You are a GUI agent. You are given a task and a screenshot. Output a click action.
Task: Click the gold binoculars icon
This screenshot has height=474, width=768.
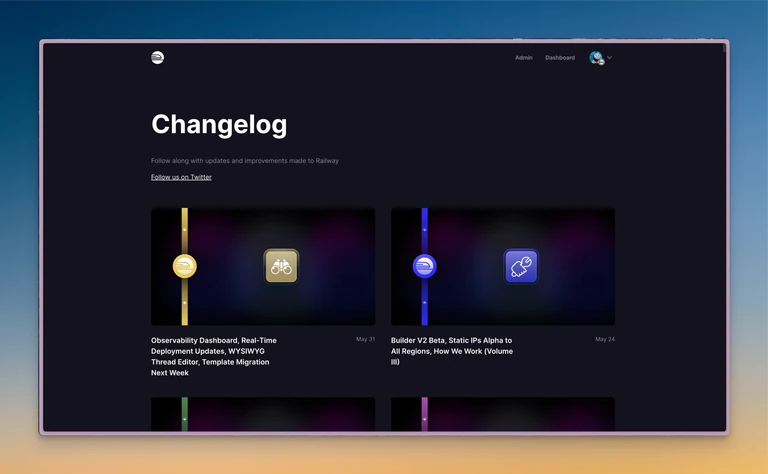click(281, 266)
